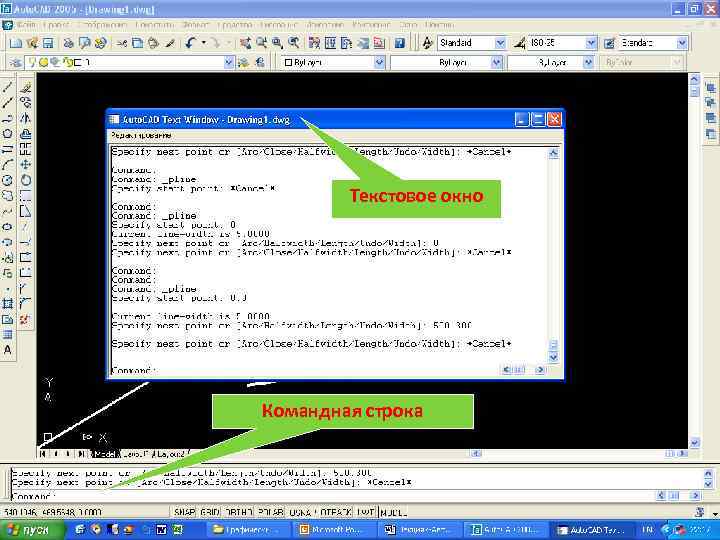Select the Multiline Text A tool
This screenshot has height=540, width=720.
pyautogui.click(x=7, y=350)
